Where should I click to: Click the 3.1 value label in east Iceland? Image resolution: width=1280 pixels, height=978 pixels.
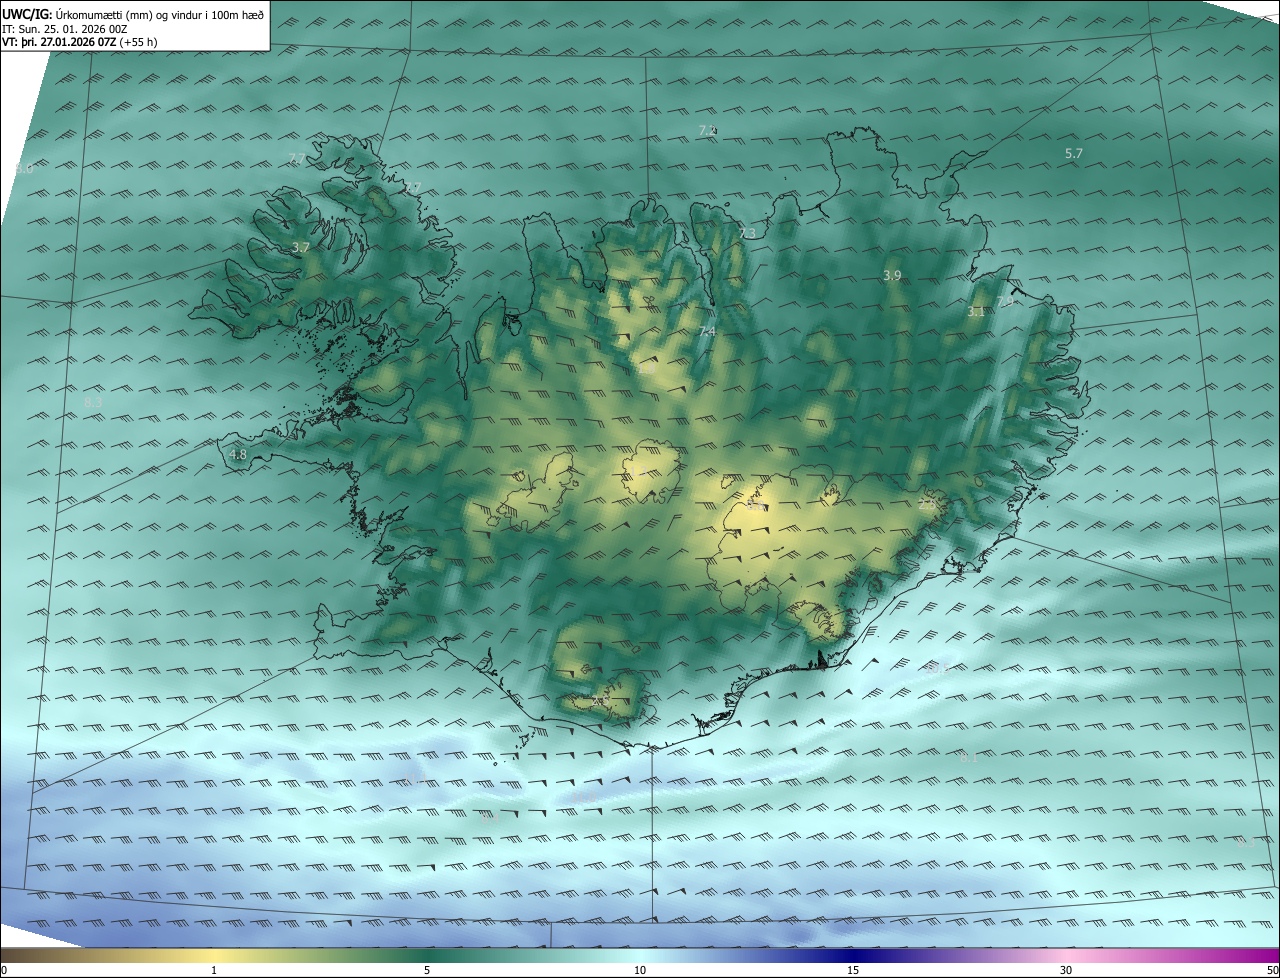[x=976, y=312]
